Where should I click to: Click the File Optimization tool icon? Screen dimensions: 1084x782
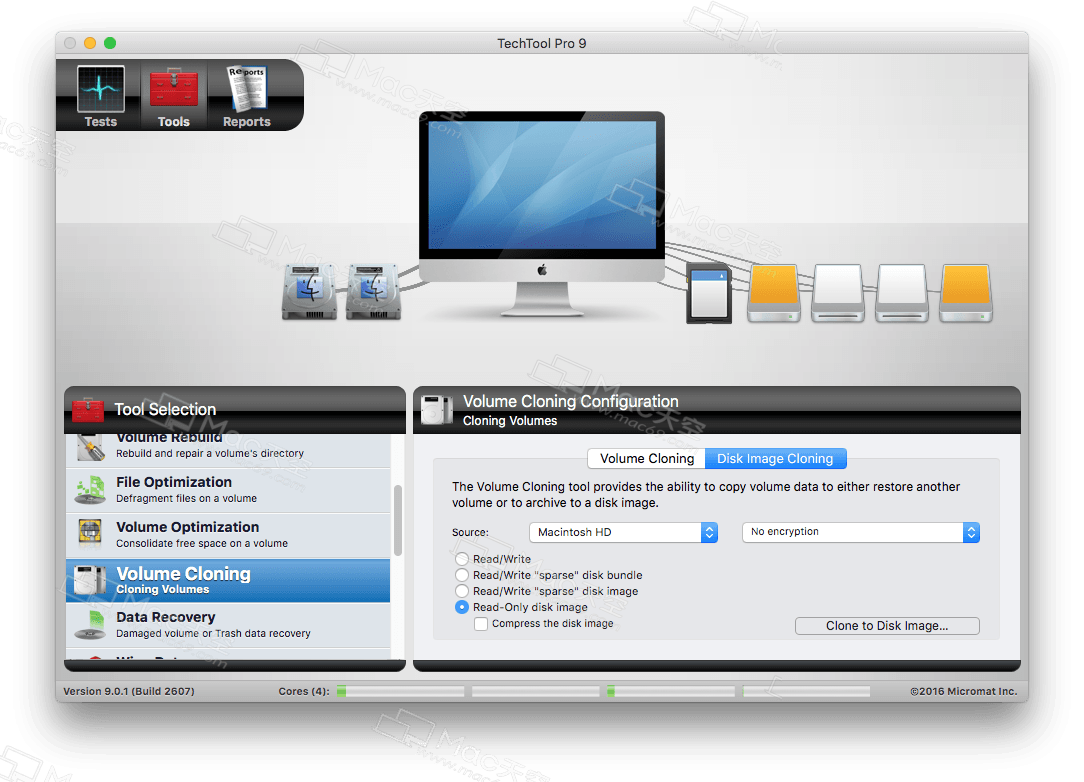(91, 490)
